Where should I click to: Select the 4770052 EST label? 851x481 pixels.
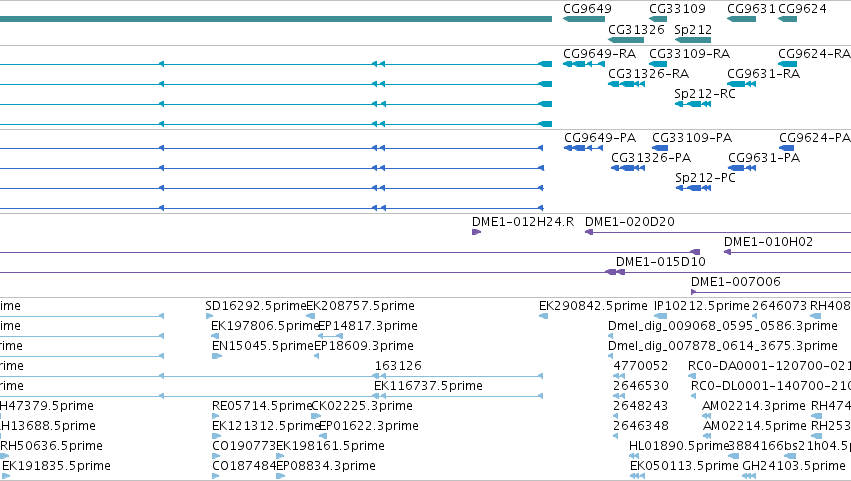point(640,366)
